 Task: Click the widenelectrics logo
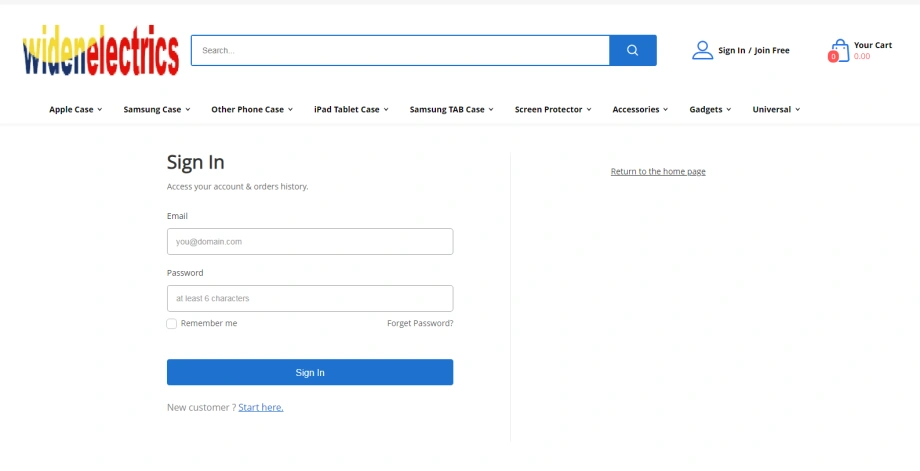point(101,50)
